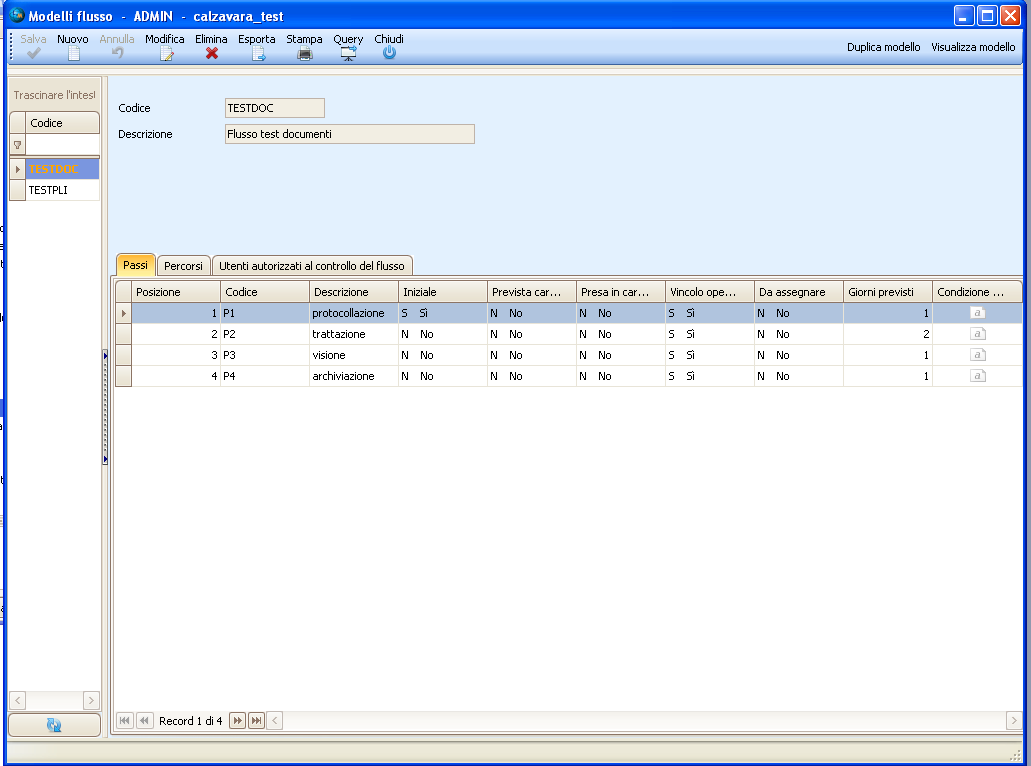The image size is (1031, 766).
Task: Click the Esporta export icon
Action: [257, 54]
